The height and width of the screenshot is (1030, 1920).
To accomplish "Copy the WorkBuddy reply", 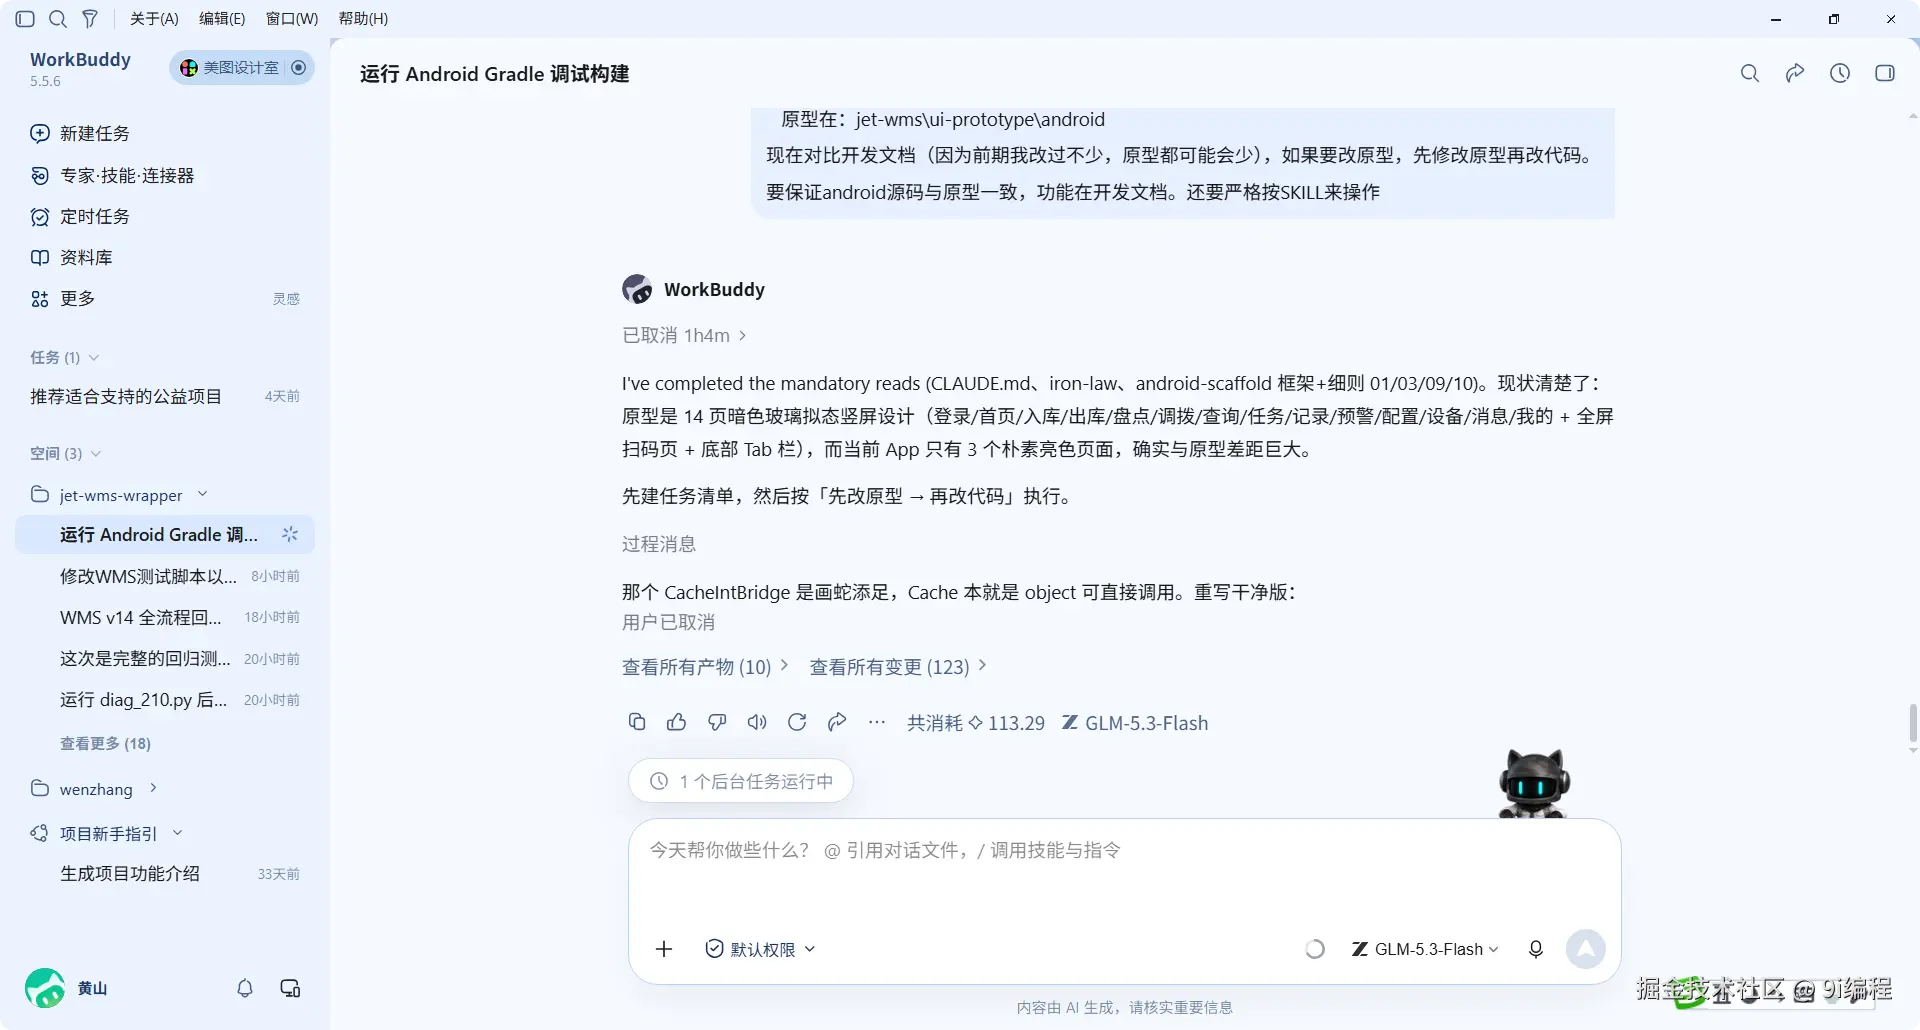I will click(637, 722).
